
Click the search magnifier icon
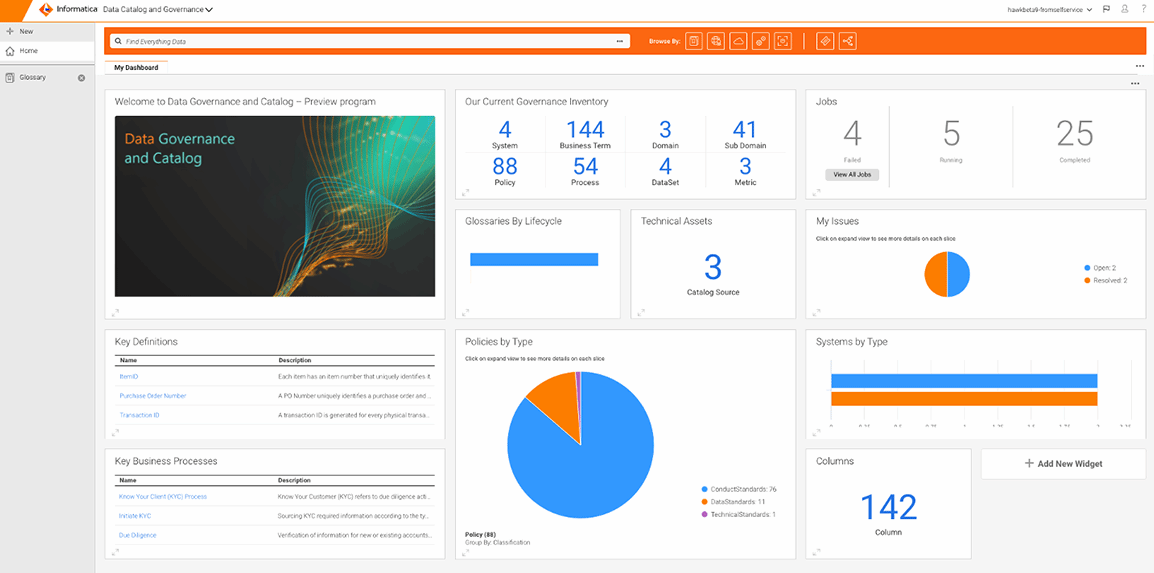(118, 41)
